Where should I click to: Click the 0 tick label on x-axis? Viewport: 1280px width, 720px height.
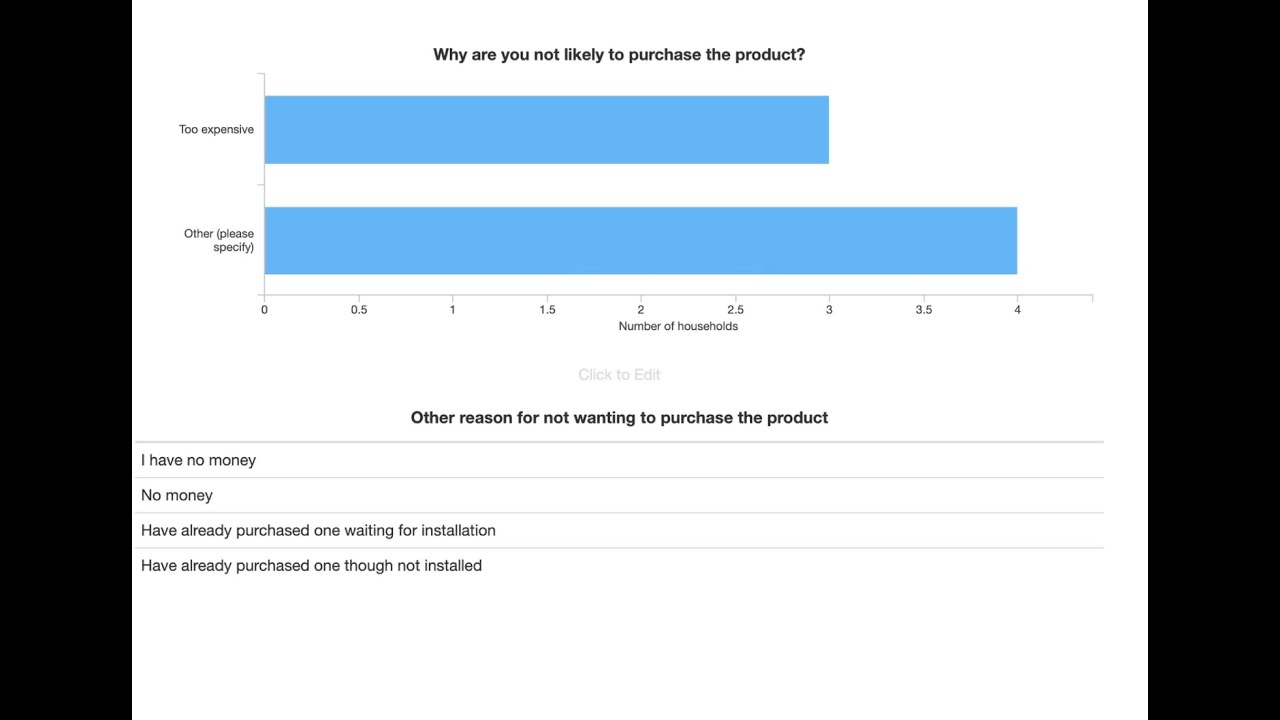pyautogui.click(x=264, y=310)
